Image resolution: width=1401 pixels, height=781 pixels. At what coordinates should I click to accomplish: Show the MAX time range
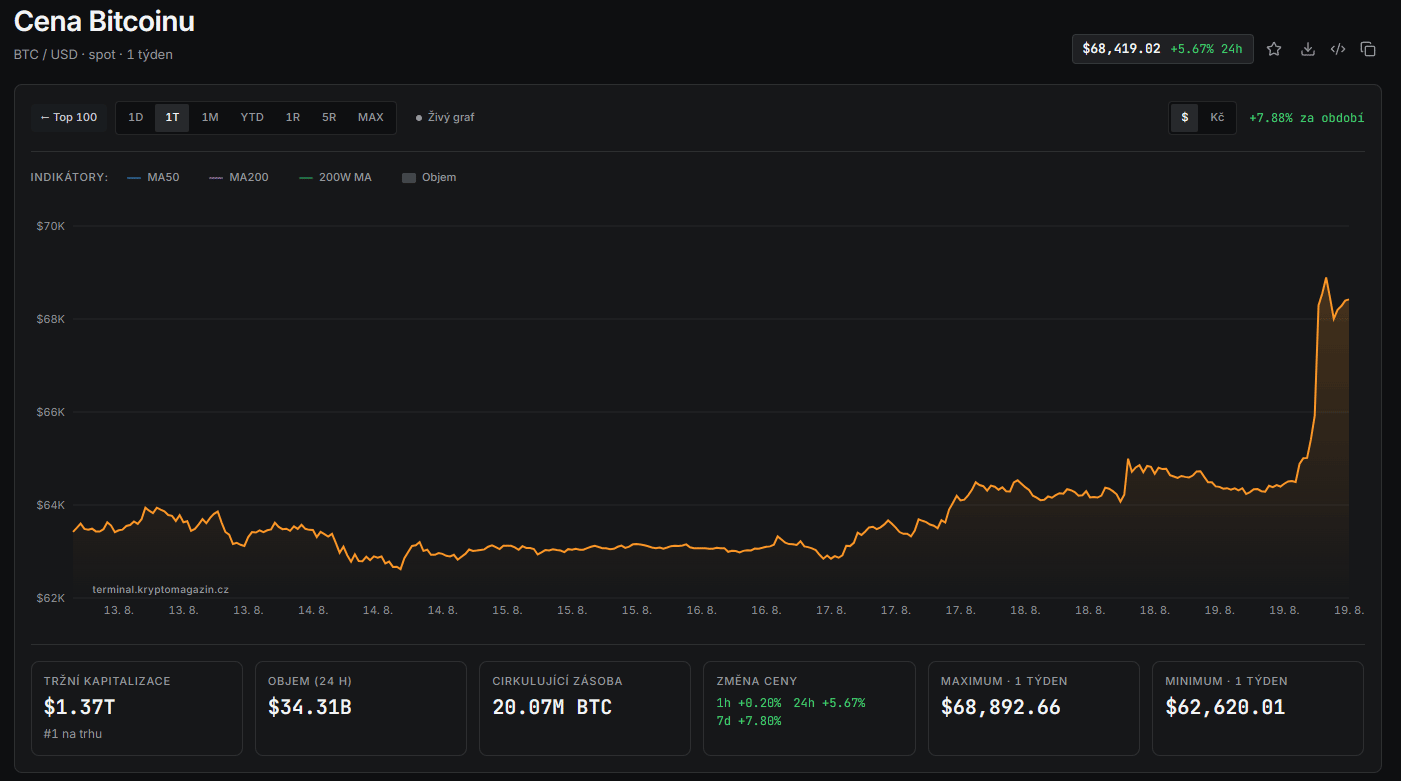(x=371, y=117)
